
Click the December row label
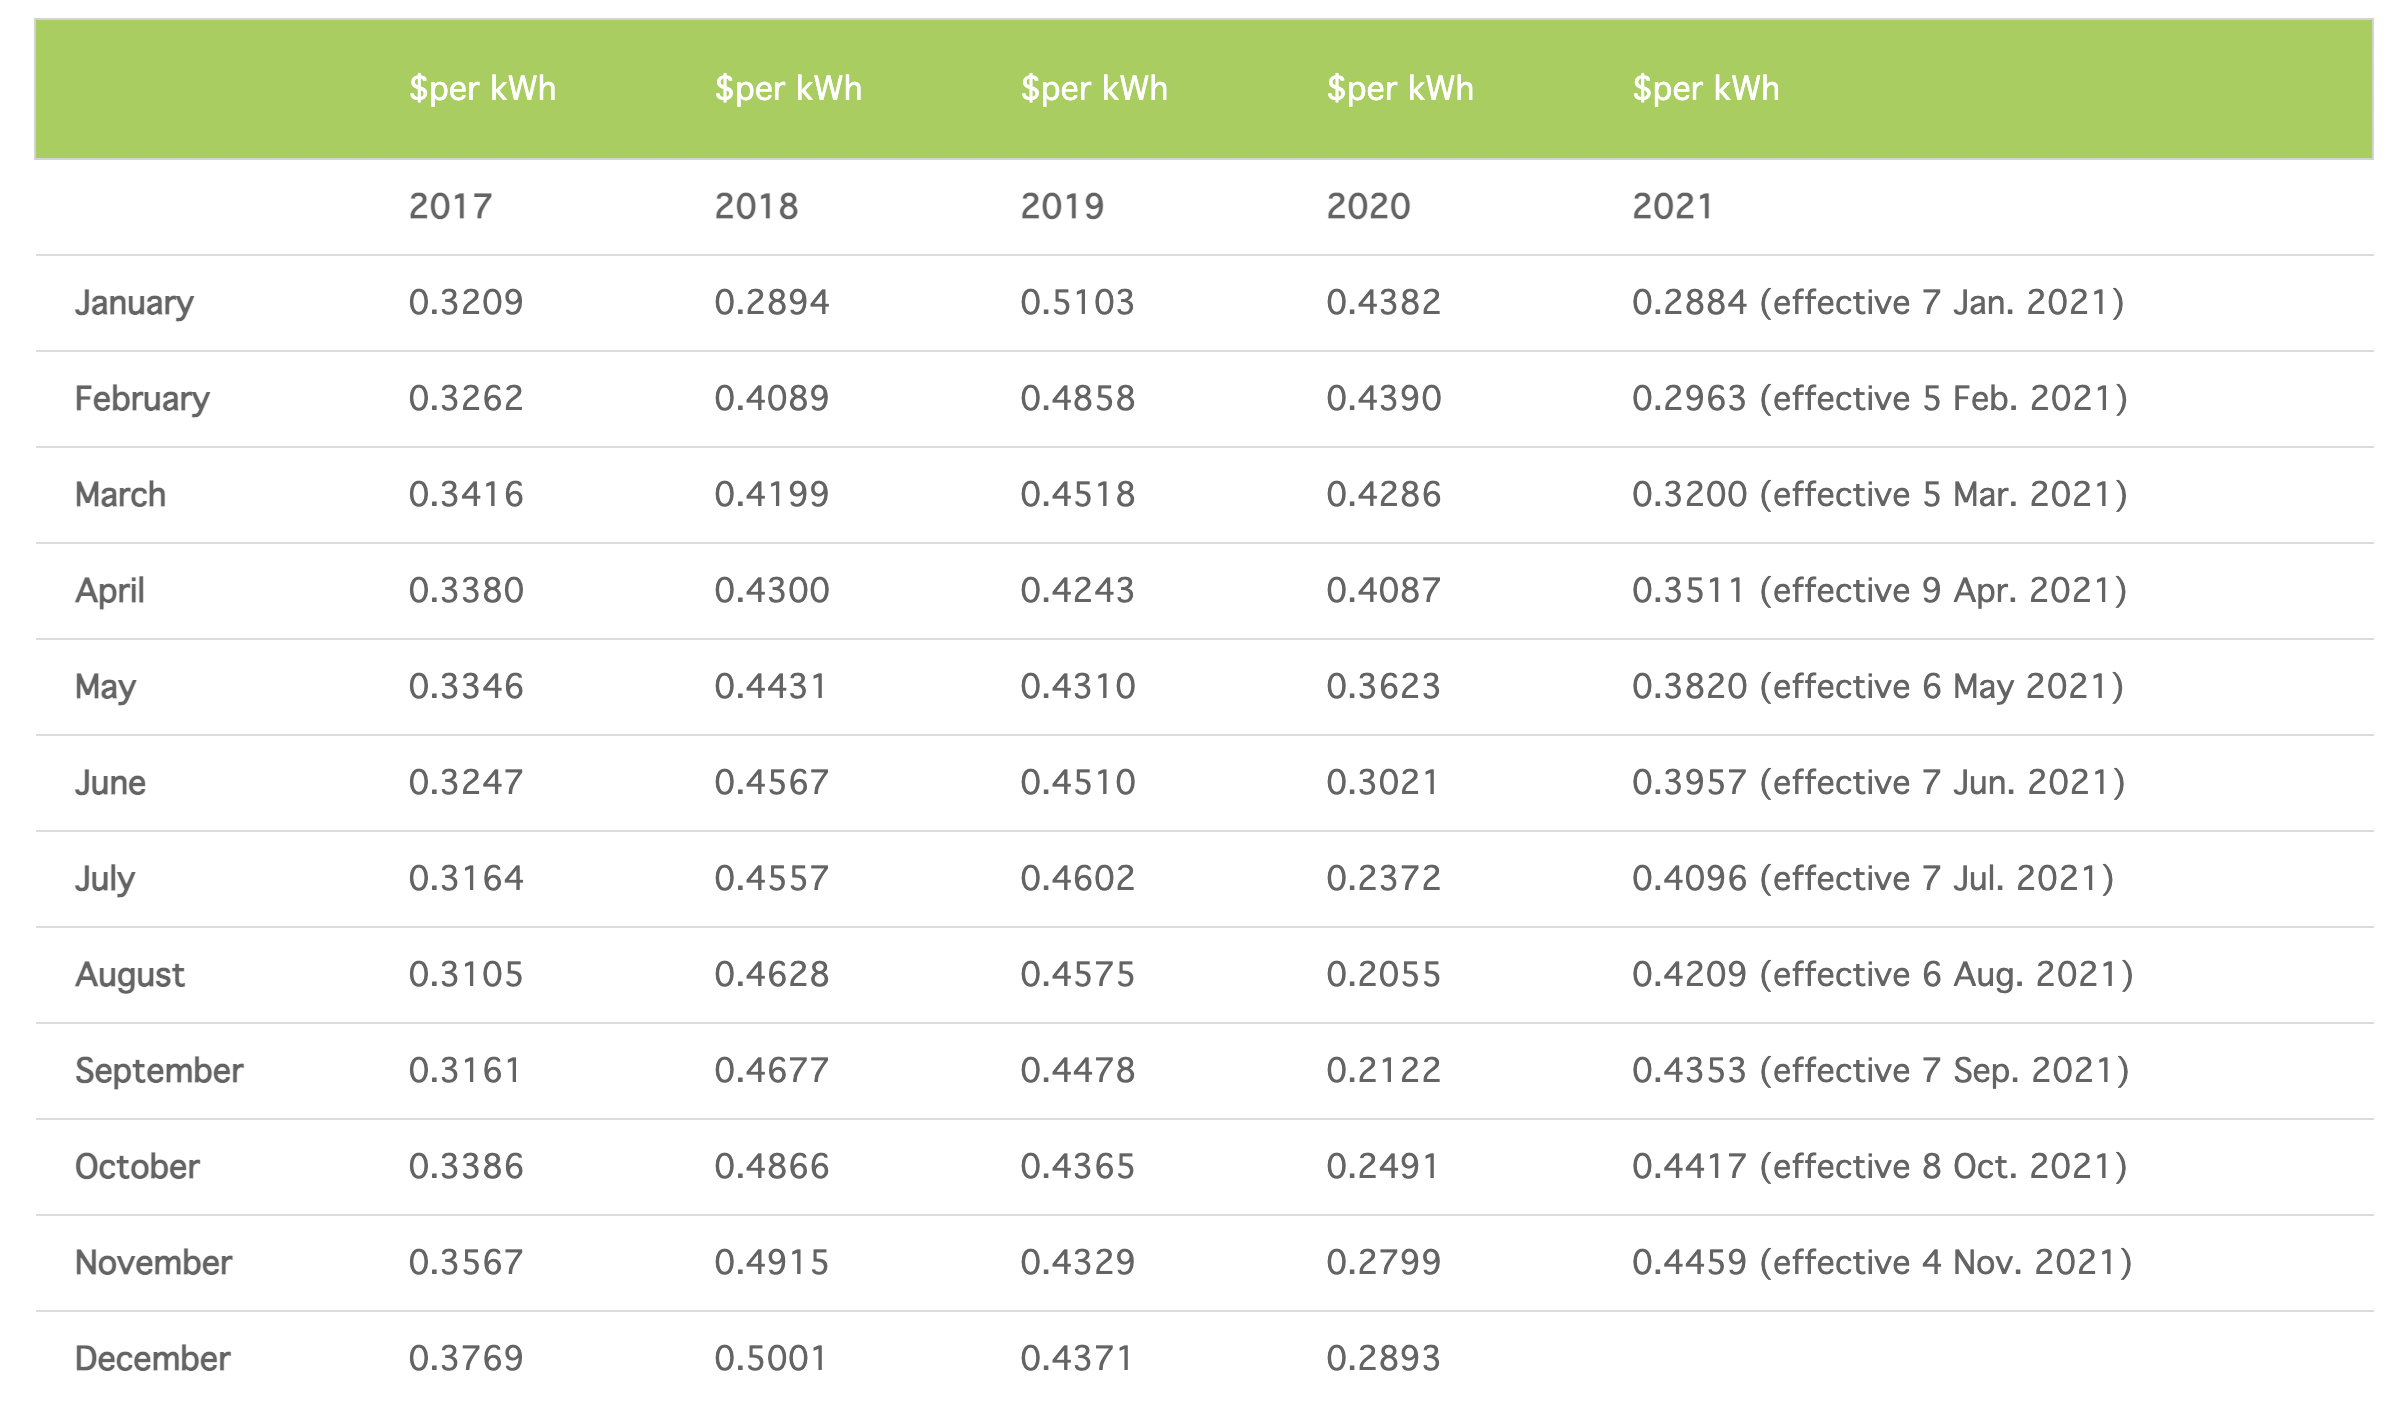coord(152,1358)
